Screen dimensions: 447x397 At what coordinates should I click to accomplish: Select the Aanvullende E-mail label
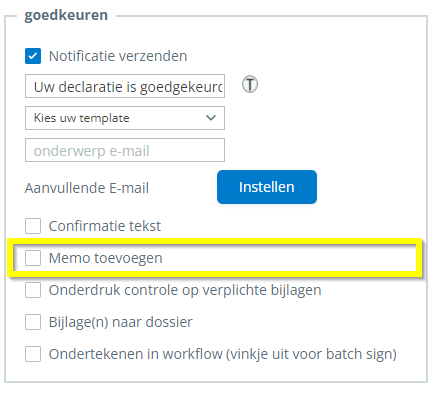click(87, 188)
